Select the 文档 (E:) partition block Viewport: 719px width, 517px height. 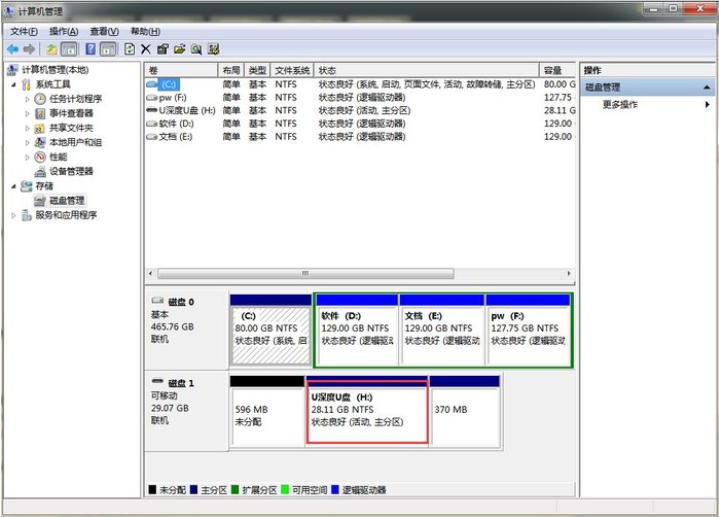pyautogui.click(x=442, y=331)
